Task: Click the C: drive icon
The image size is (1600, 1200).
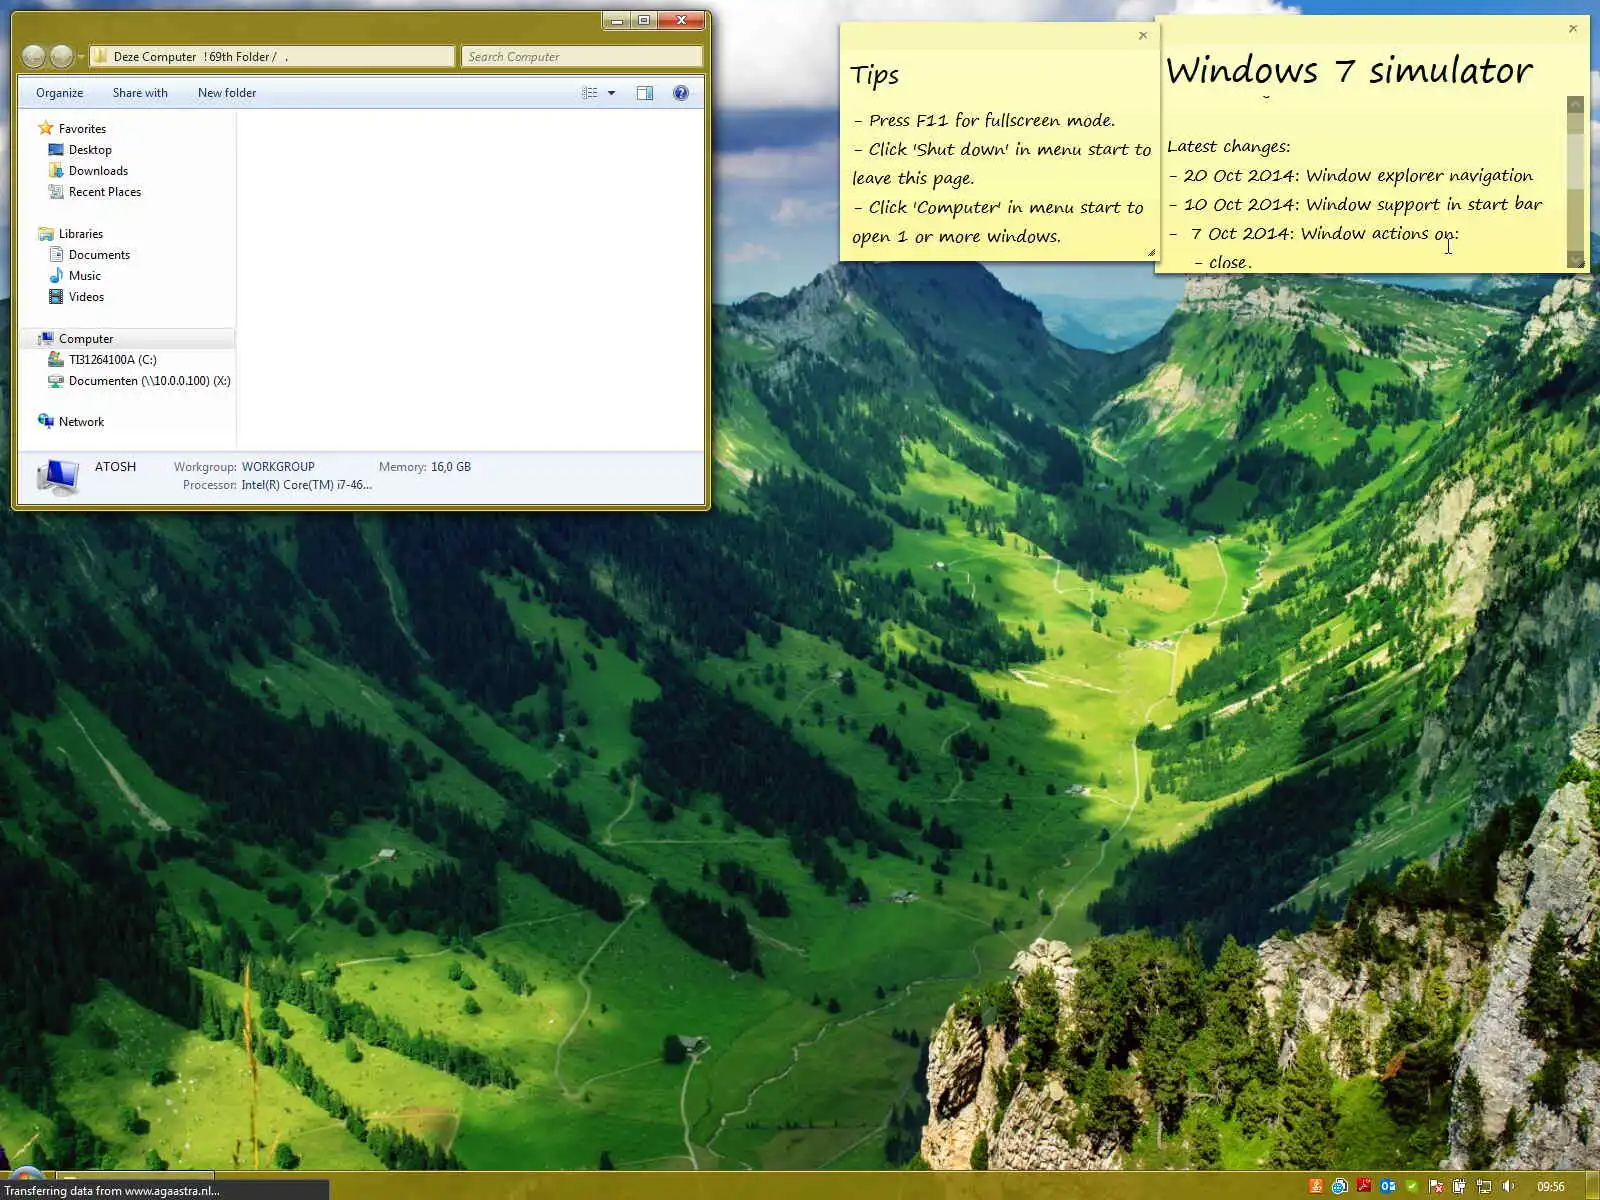Action: coord(56,360)
